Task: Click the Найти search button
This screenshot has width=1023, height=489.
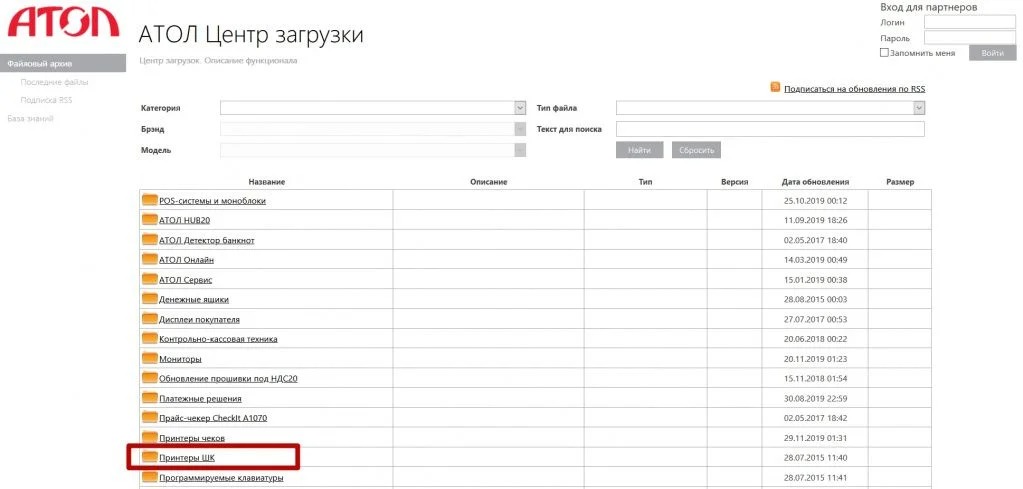Action: tap(639, 150)
